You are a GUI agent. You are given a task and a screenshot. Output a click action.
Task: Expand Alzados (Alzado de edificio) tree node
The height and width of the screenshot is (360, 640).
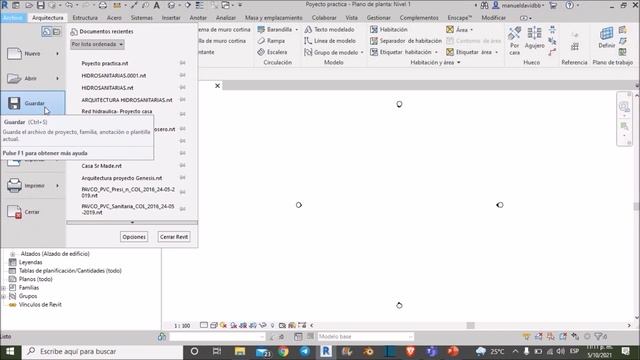pyautogui.click(x=12, y=254)
